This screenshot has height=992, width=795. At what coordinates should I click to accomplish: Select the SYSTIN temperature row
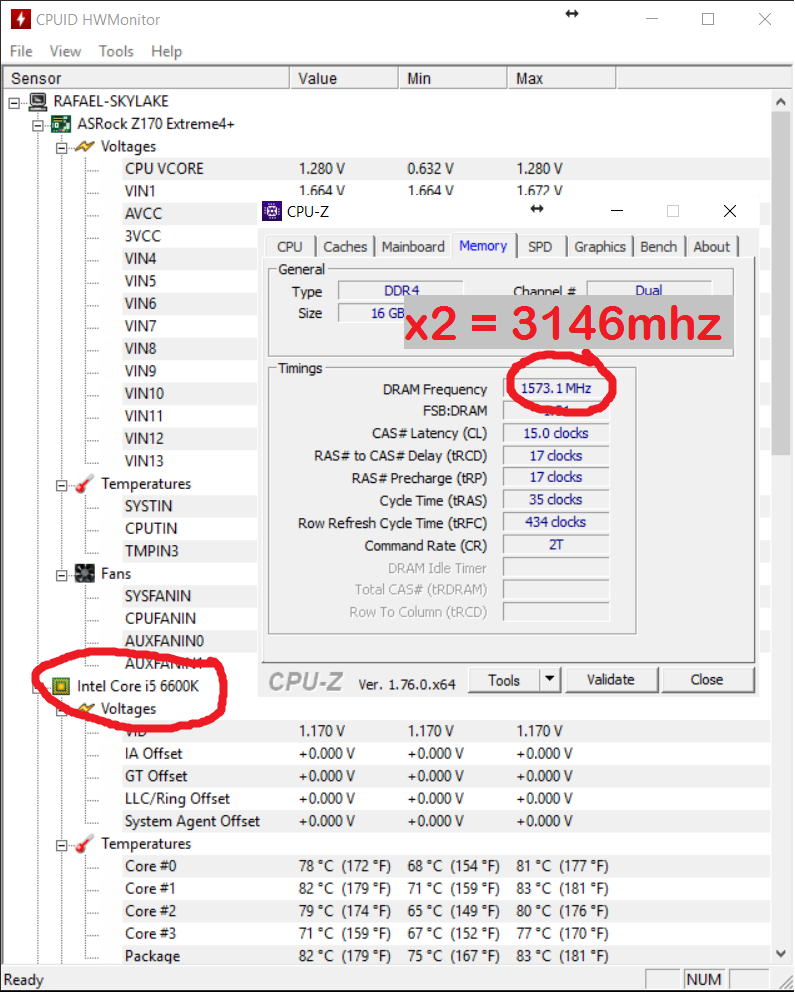point(190,507)
